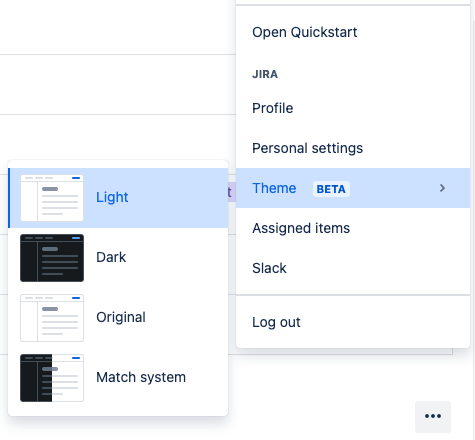475x440 pixels.
Task: Open the three-dots more options button
Action: (433, 416)
